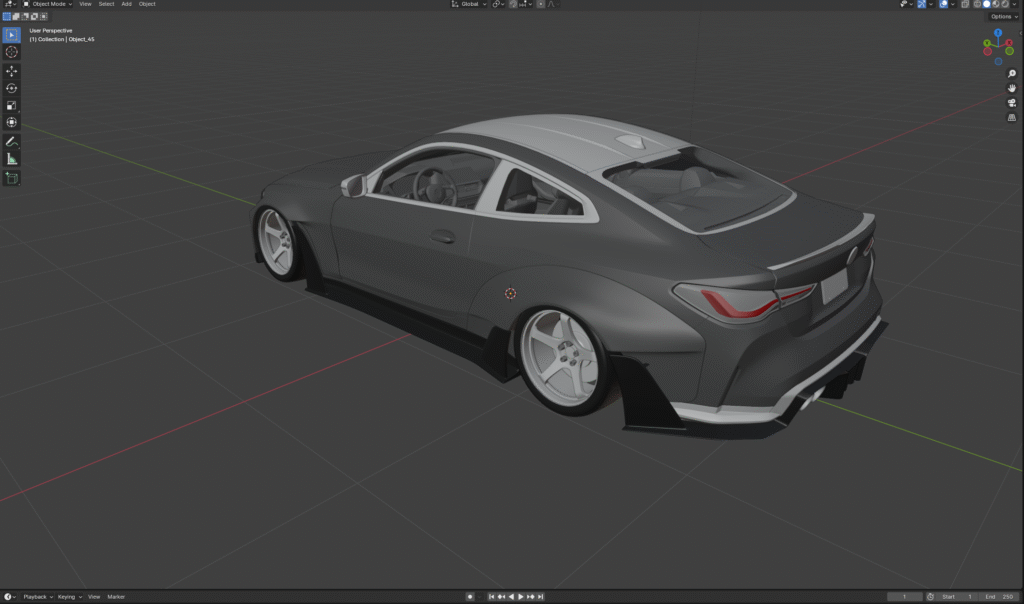The height and width of the screenshot is (604, 1024).
Task: Click the Start frame field
Action: coord(958,597)
